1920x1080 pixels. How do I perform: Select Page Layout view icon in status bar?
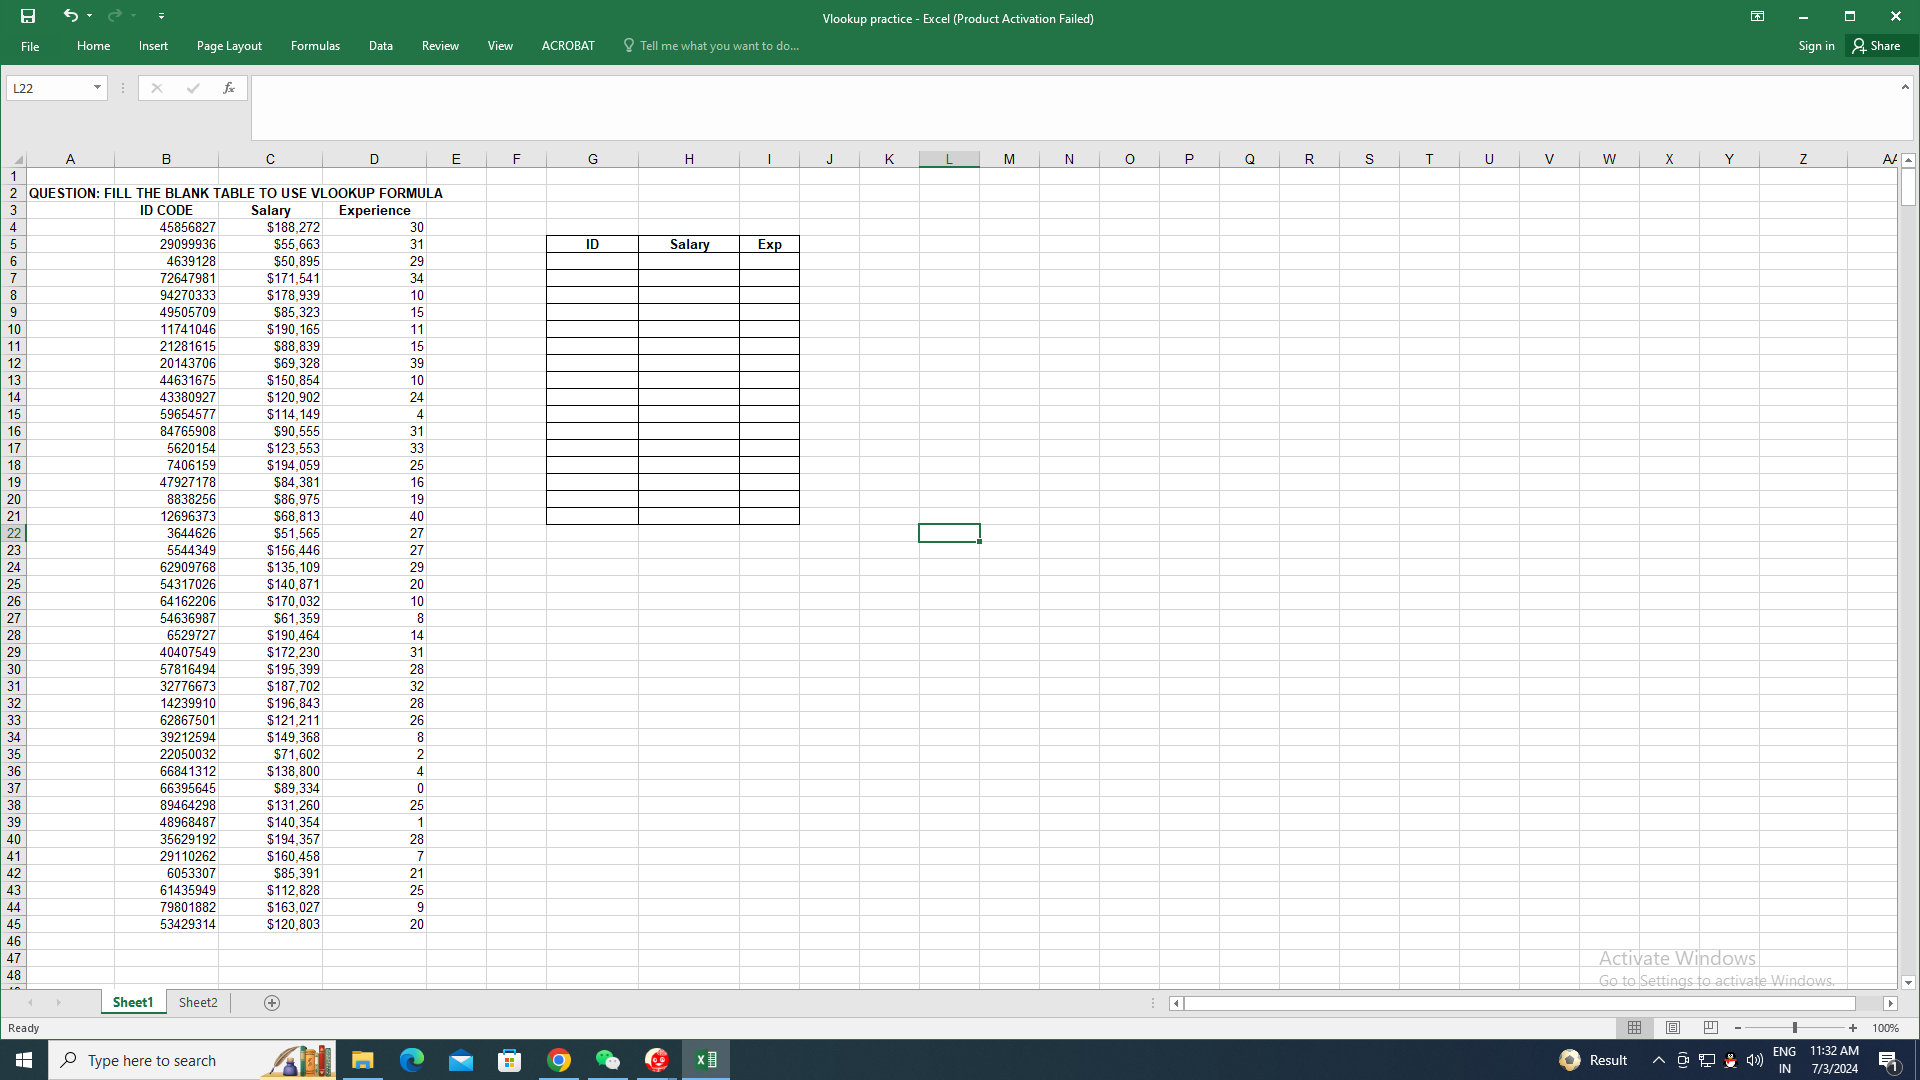1673,1027
